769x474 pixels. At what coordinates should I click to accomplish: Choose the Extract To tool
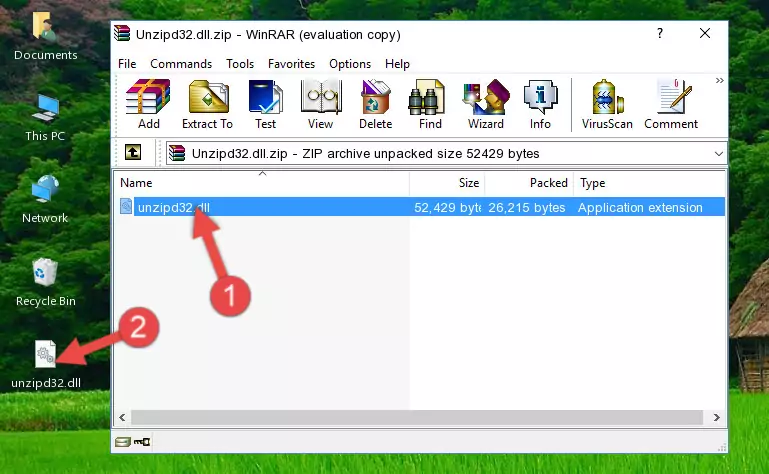[207, 105]
